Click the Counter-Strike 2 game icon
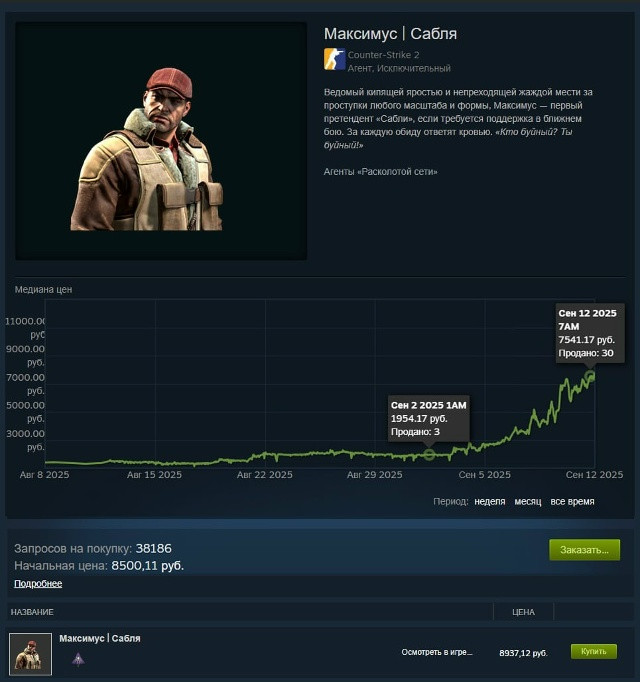The height and width of the screenshot is (682, 640). coord(335,59)
